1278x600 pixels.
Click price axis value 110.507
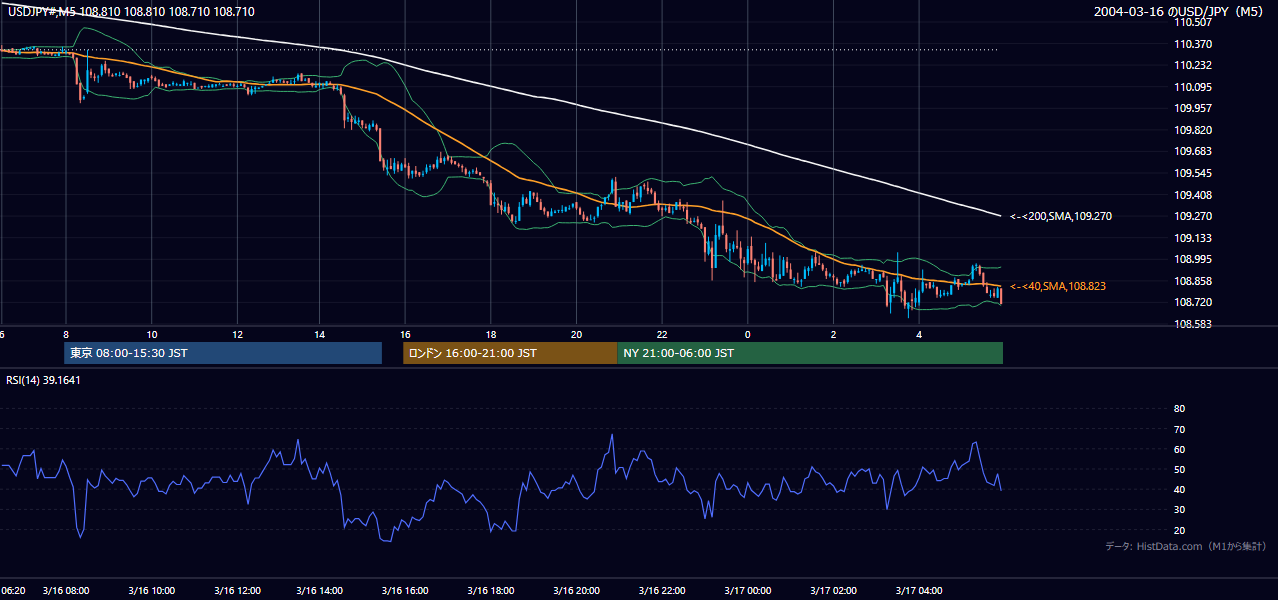(x=1192, y=22)
